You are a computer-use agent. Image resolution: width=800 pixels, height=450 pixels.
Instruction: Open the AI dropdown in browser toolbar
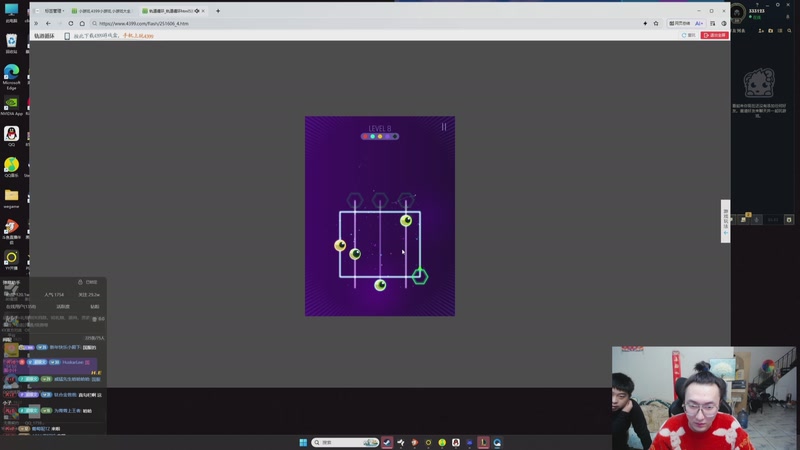(699, 23)
